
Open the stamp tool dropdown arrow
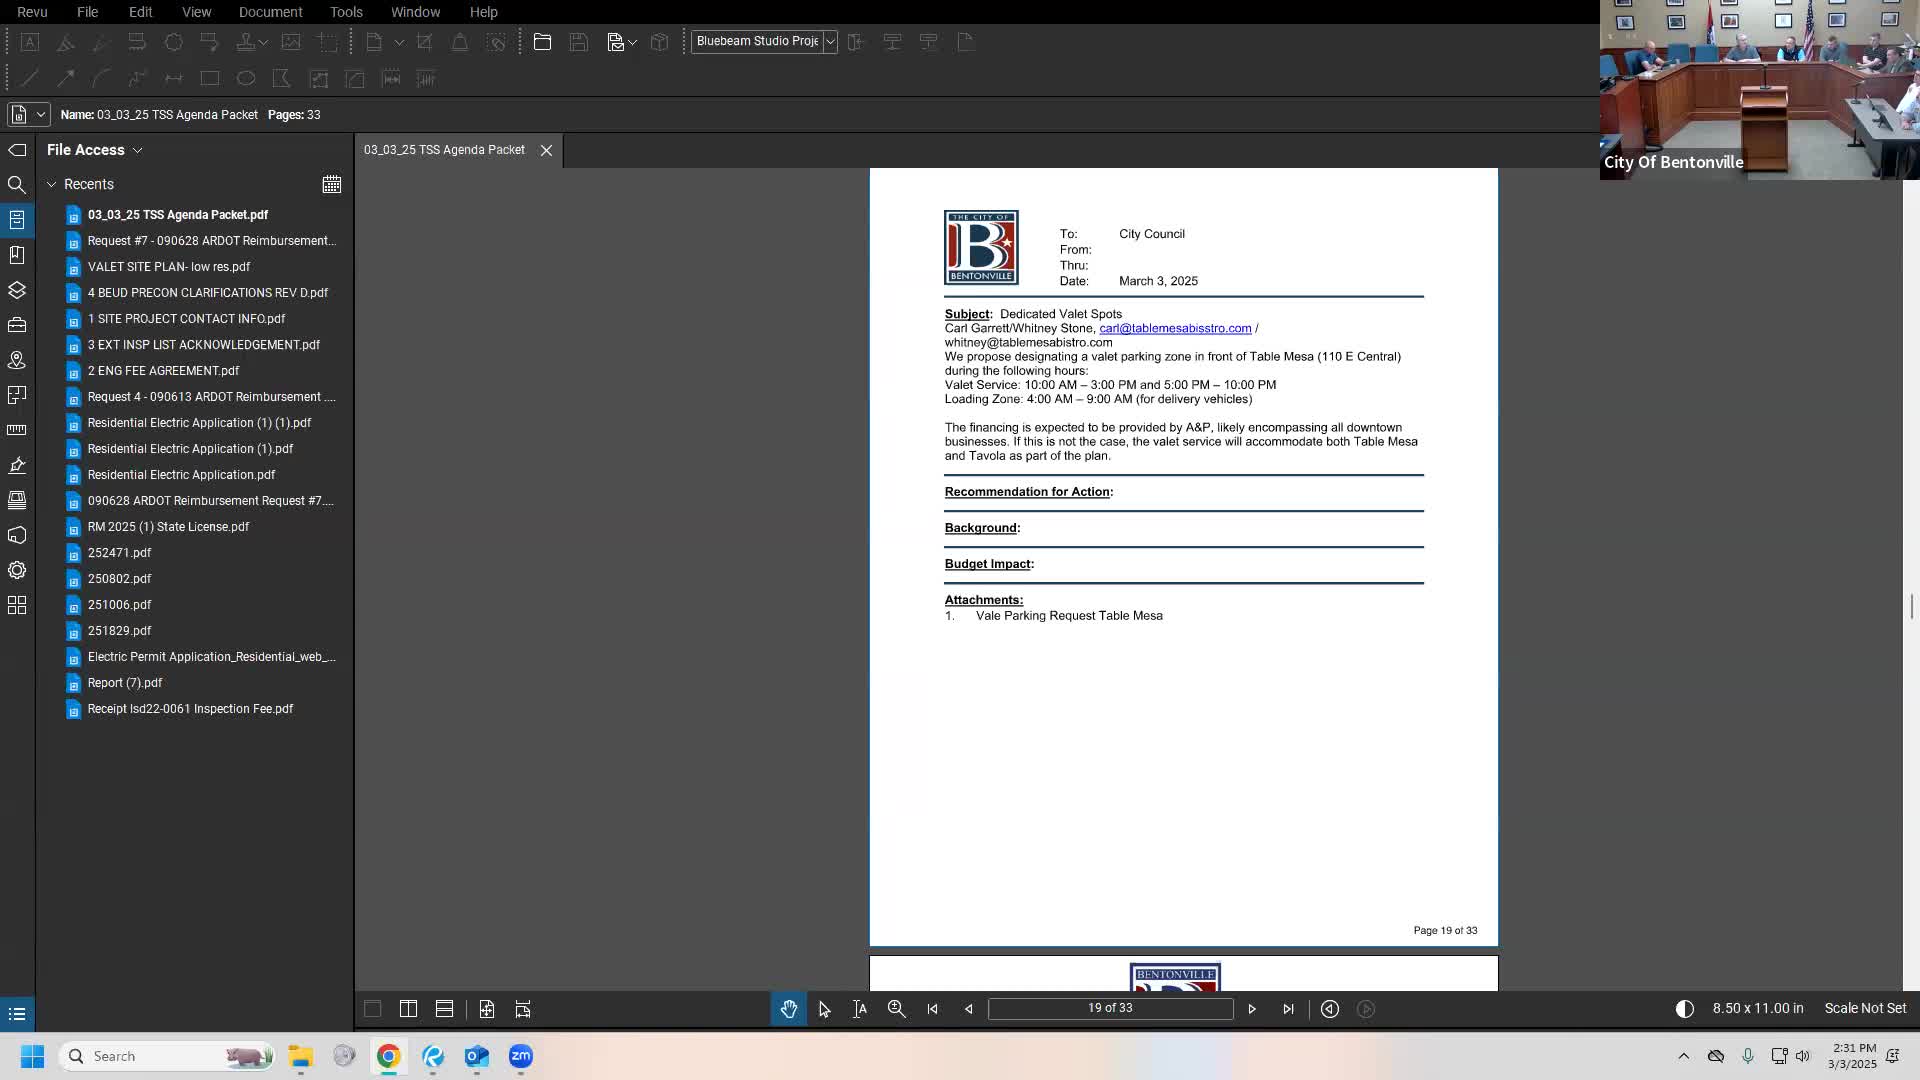click(x=263, y=42)
